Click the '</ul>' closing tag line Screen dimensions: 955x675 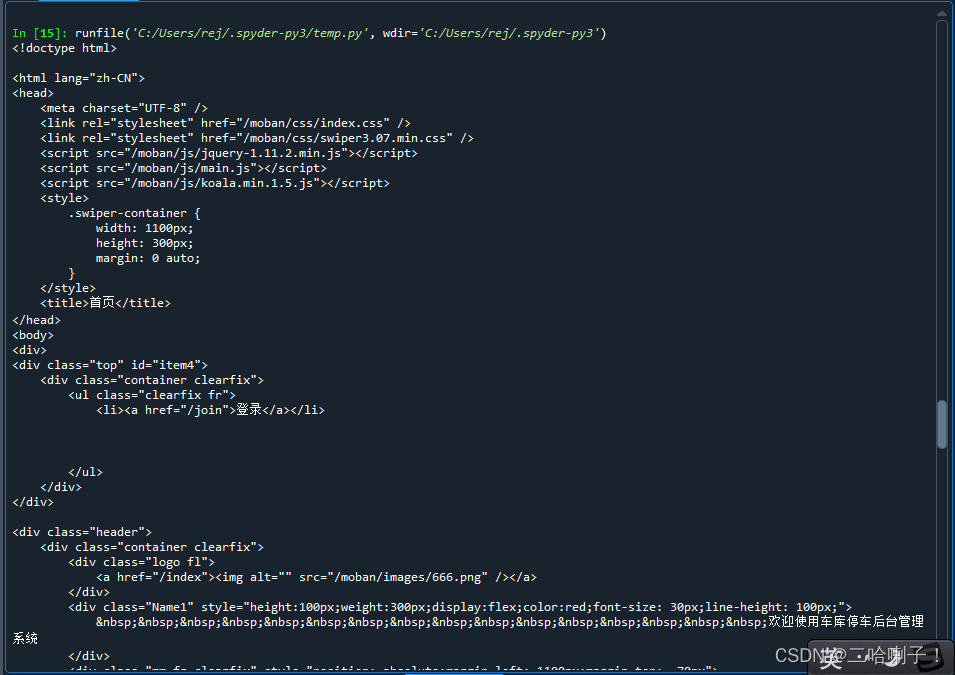pyautogui.click(x=85, y=472)
